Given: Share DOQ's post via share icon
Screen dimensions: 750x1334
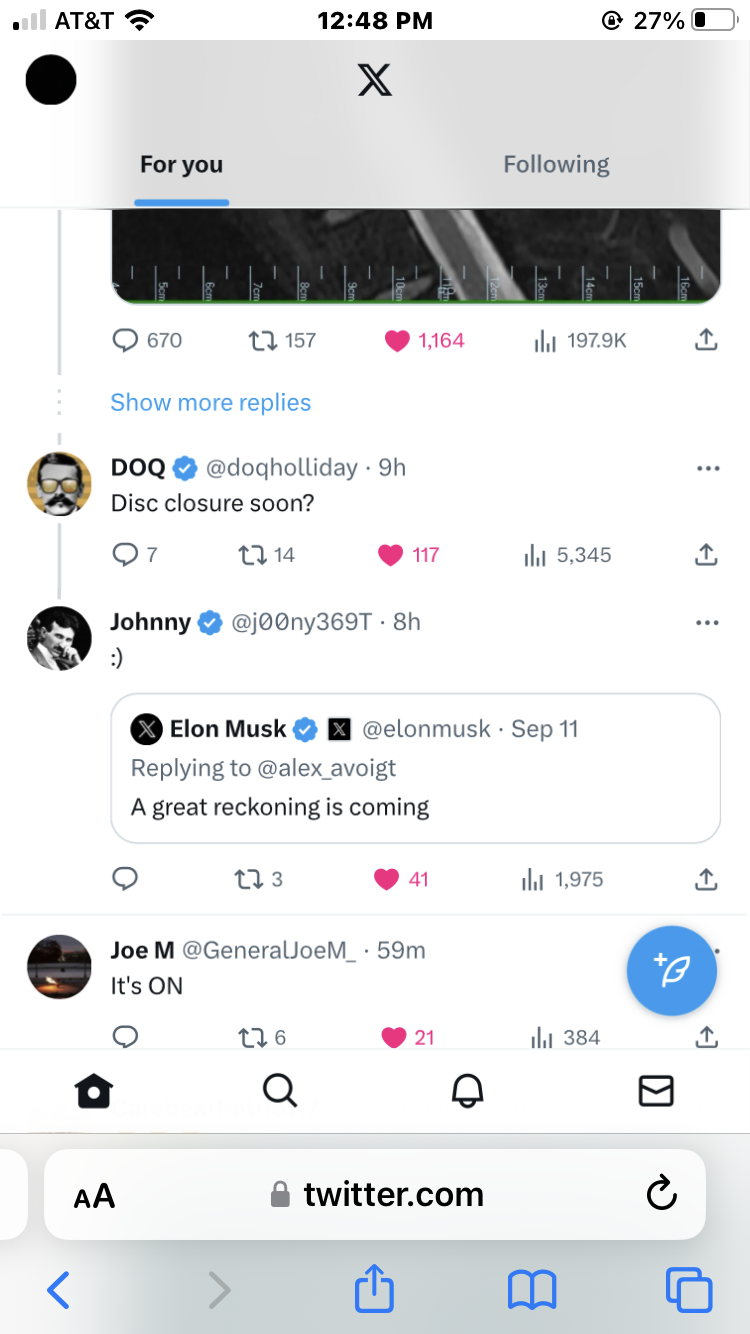Looking at the screenshot, I should click(706, 555).
